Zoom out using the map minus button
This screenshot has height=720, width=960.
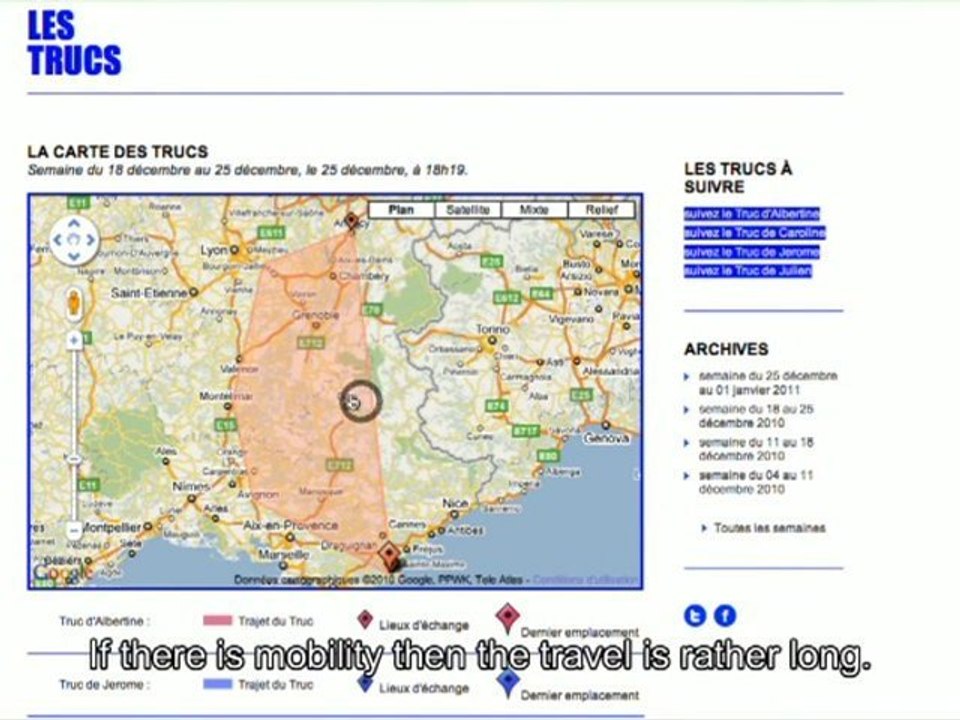(74, 530)
